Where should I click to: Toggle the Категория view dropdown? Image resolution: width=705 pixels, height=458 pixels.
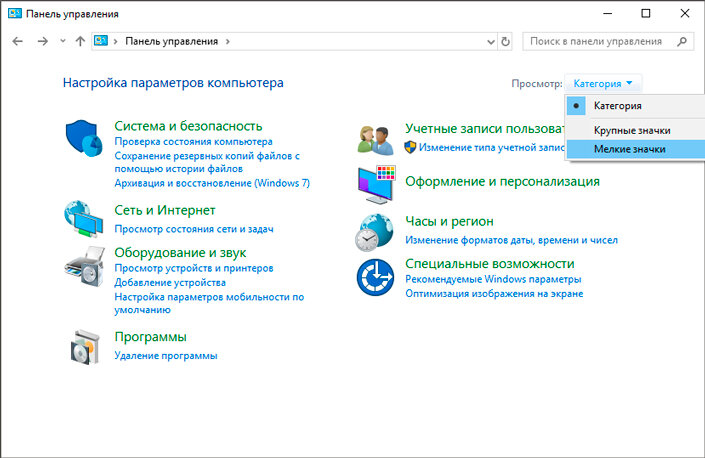pos(603,84)
